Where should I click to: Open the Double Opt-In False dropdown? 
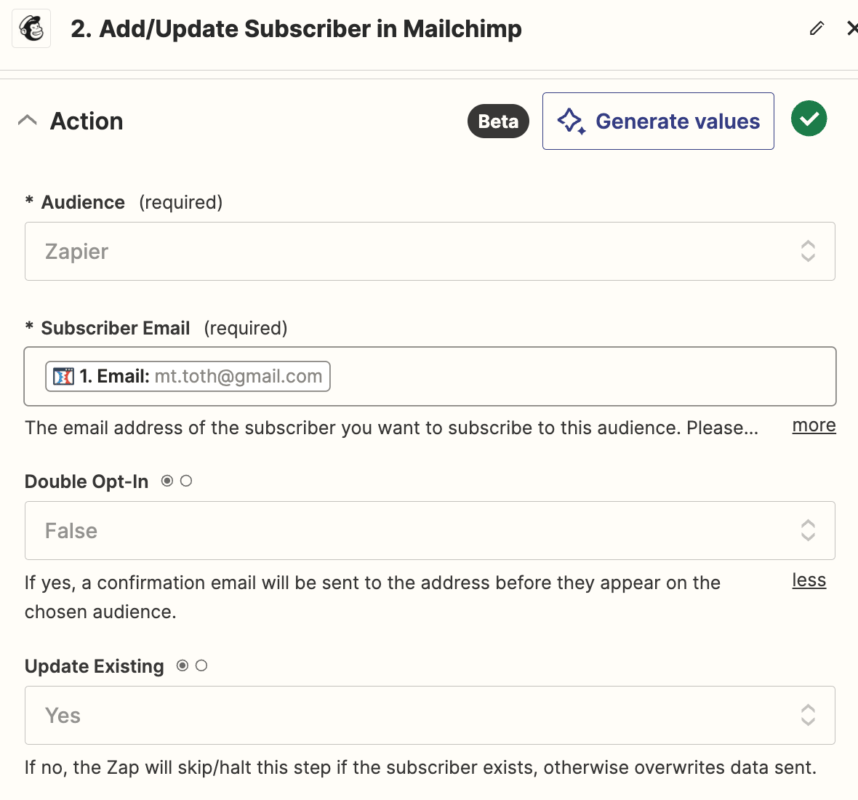pyautogui.click(x=430, y=530)
